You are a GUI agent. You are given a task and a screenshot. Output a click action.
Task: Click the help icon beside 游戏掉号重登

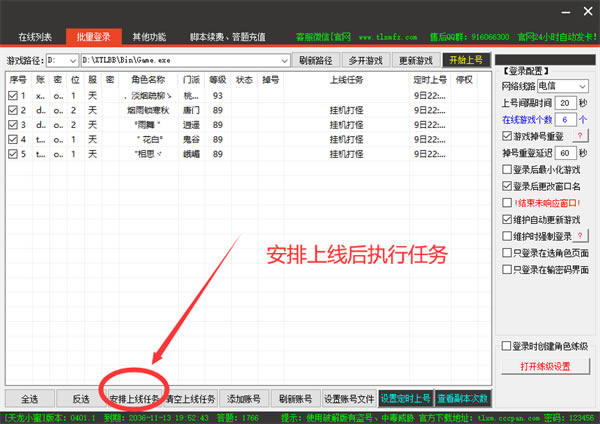pos(579,135)
